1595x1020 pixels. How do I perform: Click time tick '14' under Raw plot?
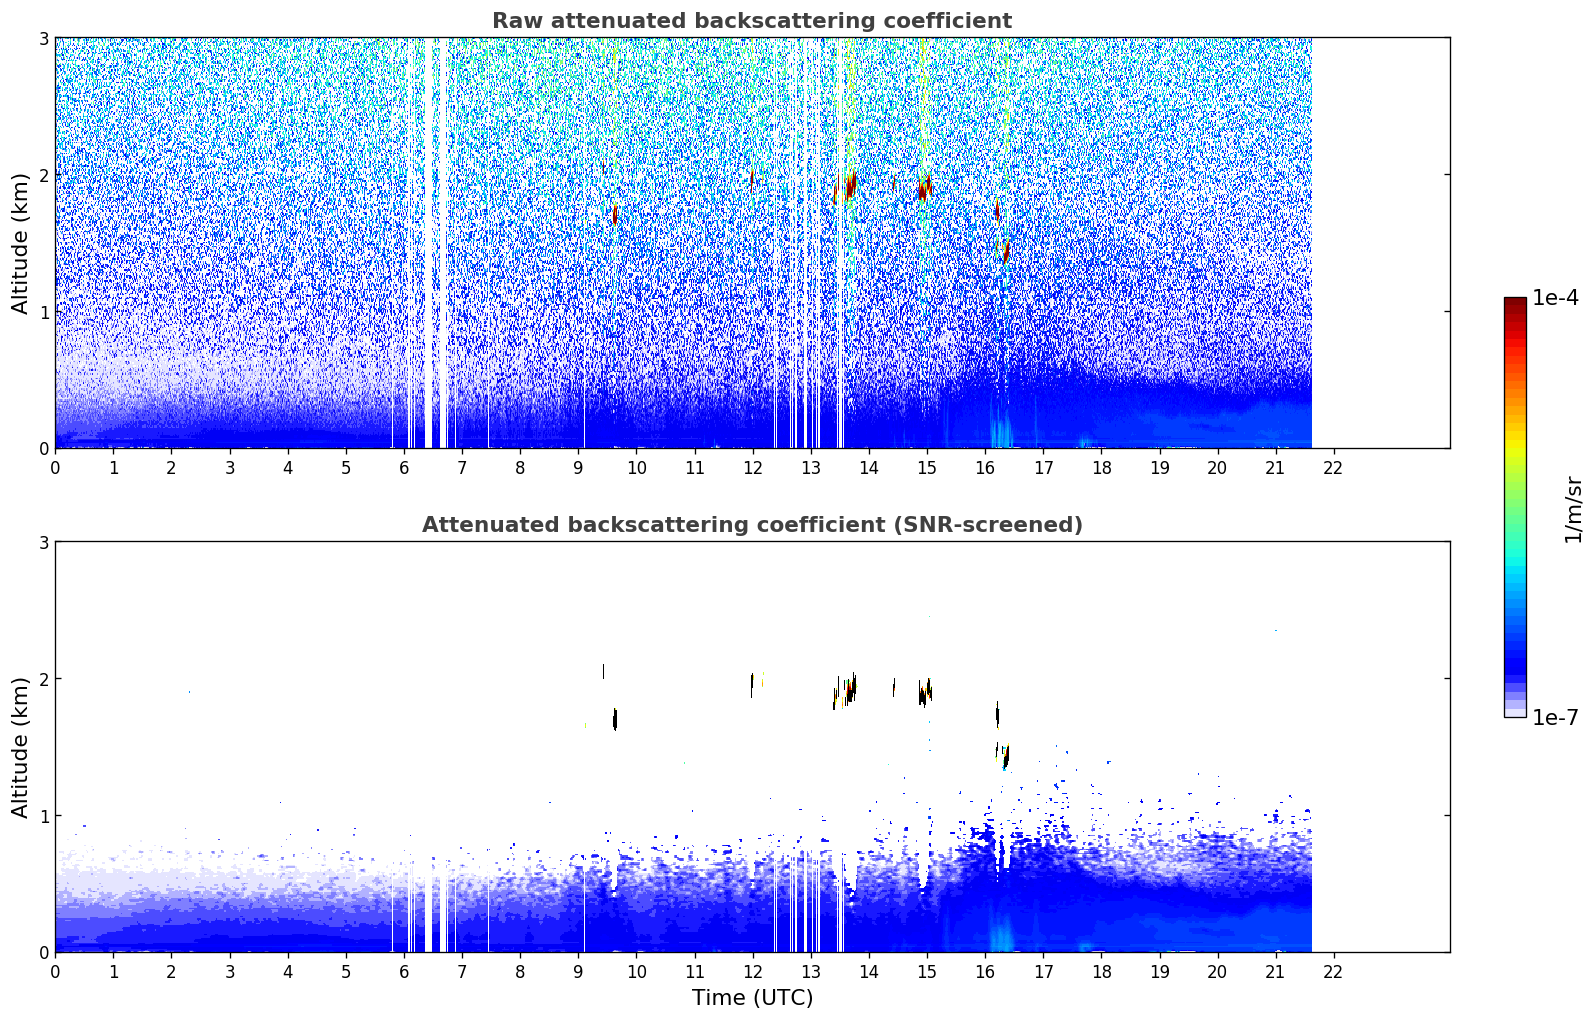[869, 467]
